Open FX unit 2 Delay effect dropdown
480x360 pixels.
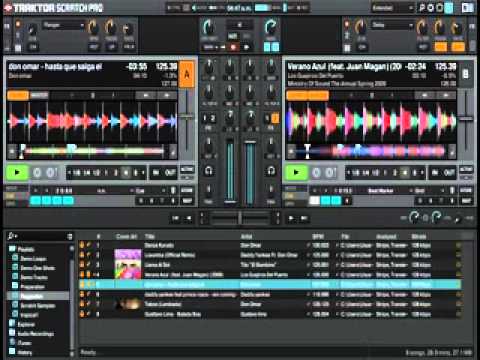[x=392, y=25]
